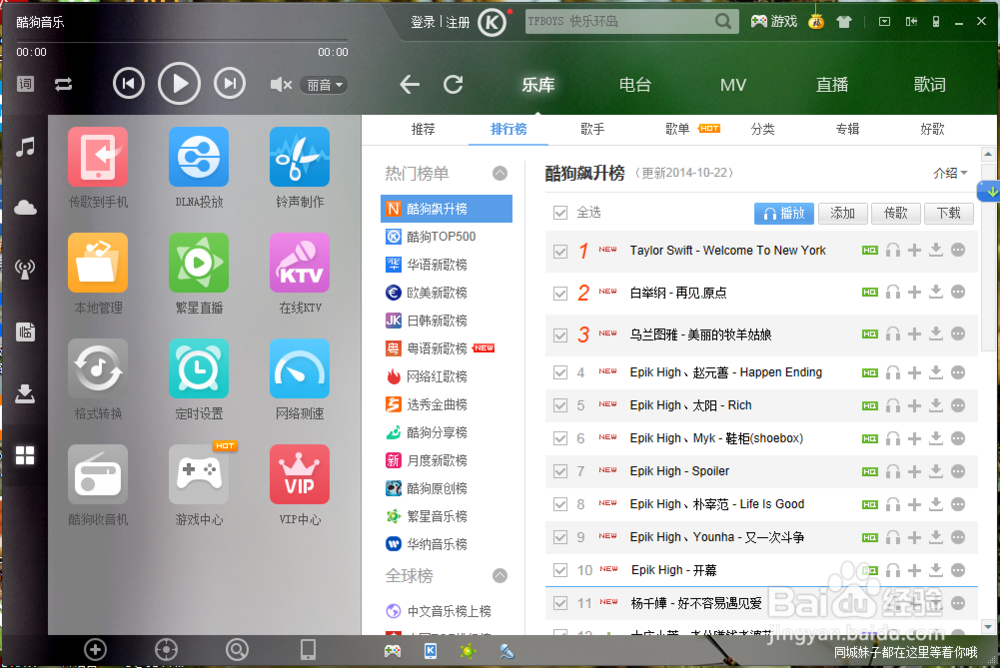Click the search magnifier icon
The width and height of the screenshot is (1000, 668).
723,21
